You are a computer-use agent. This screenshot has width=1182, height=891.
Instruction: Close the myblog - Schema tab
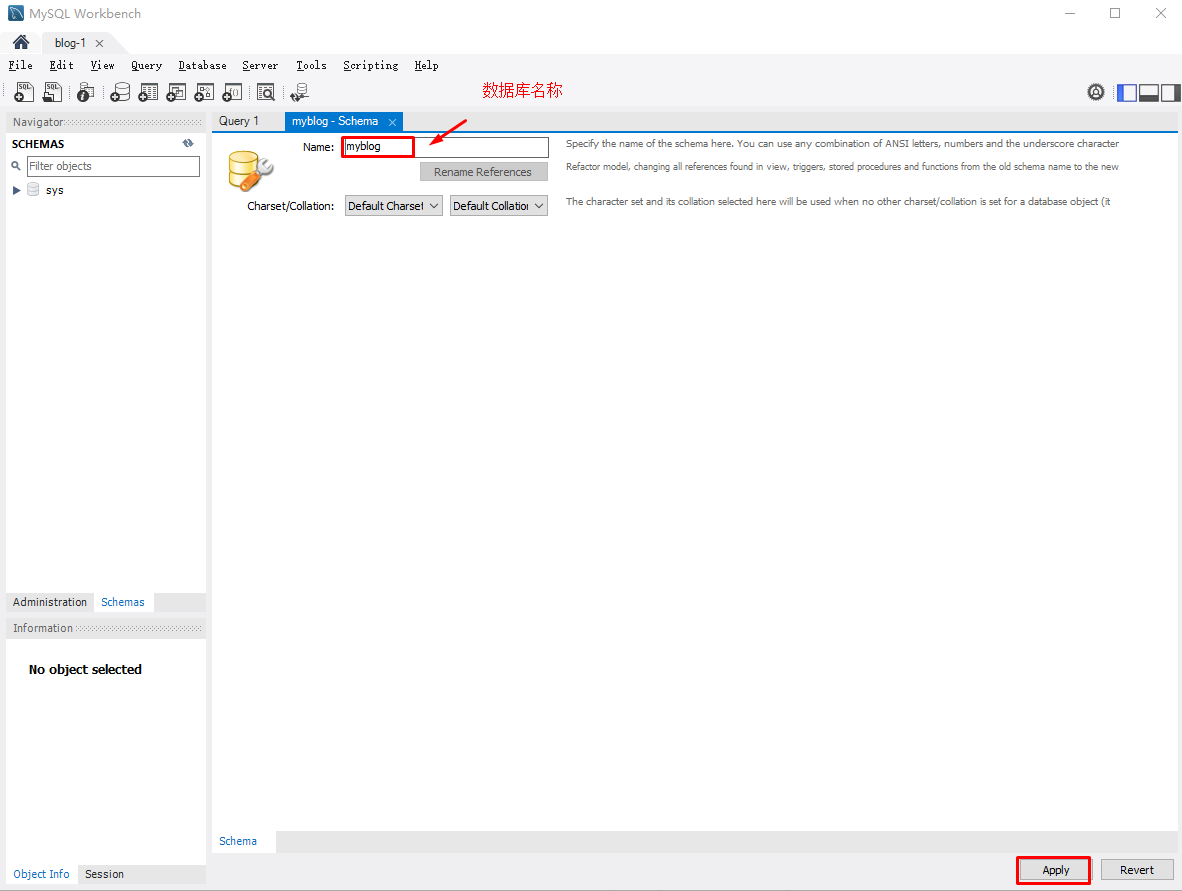pyautogui.click(x=392, y=122)
